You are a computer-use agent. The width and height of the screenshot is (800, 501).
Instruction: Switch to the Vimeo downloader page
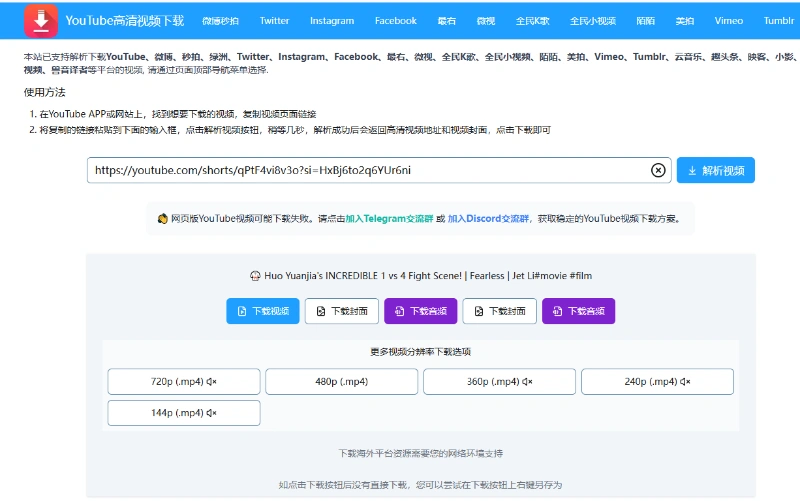(x=729, y=21)
